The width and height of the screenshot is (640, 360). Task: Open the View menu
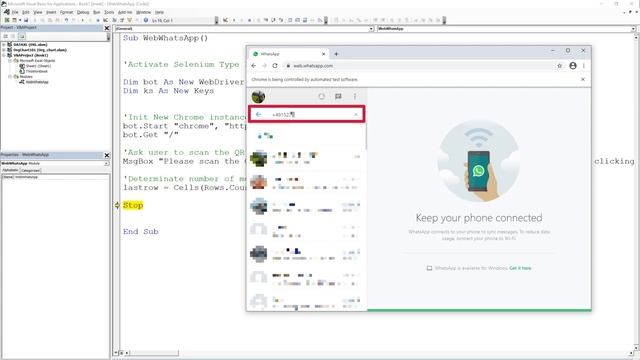(38, 12)
